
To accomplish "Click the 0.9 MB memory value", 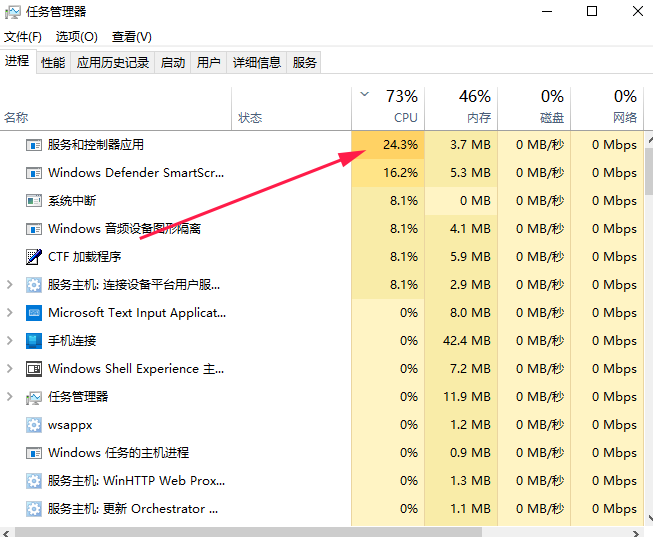I will pyautogui.click(x=470, y=452).
